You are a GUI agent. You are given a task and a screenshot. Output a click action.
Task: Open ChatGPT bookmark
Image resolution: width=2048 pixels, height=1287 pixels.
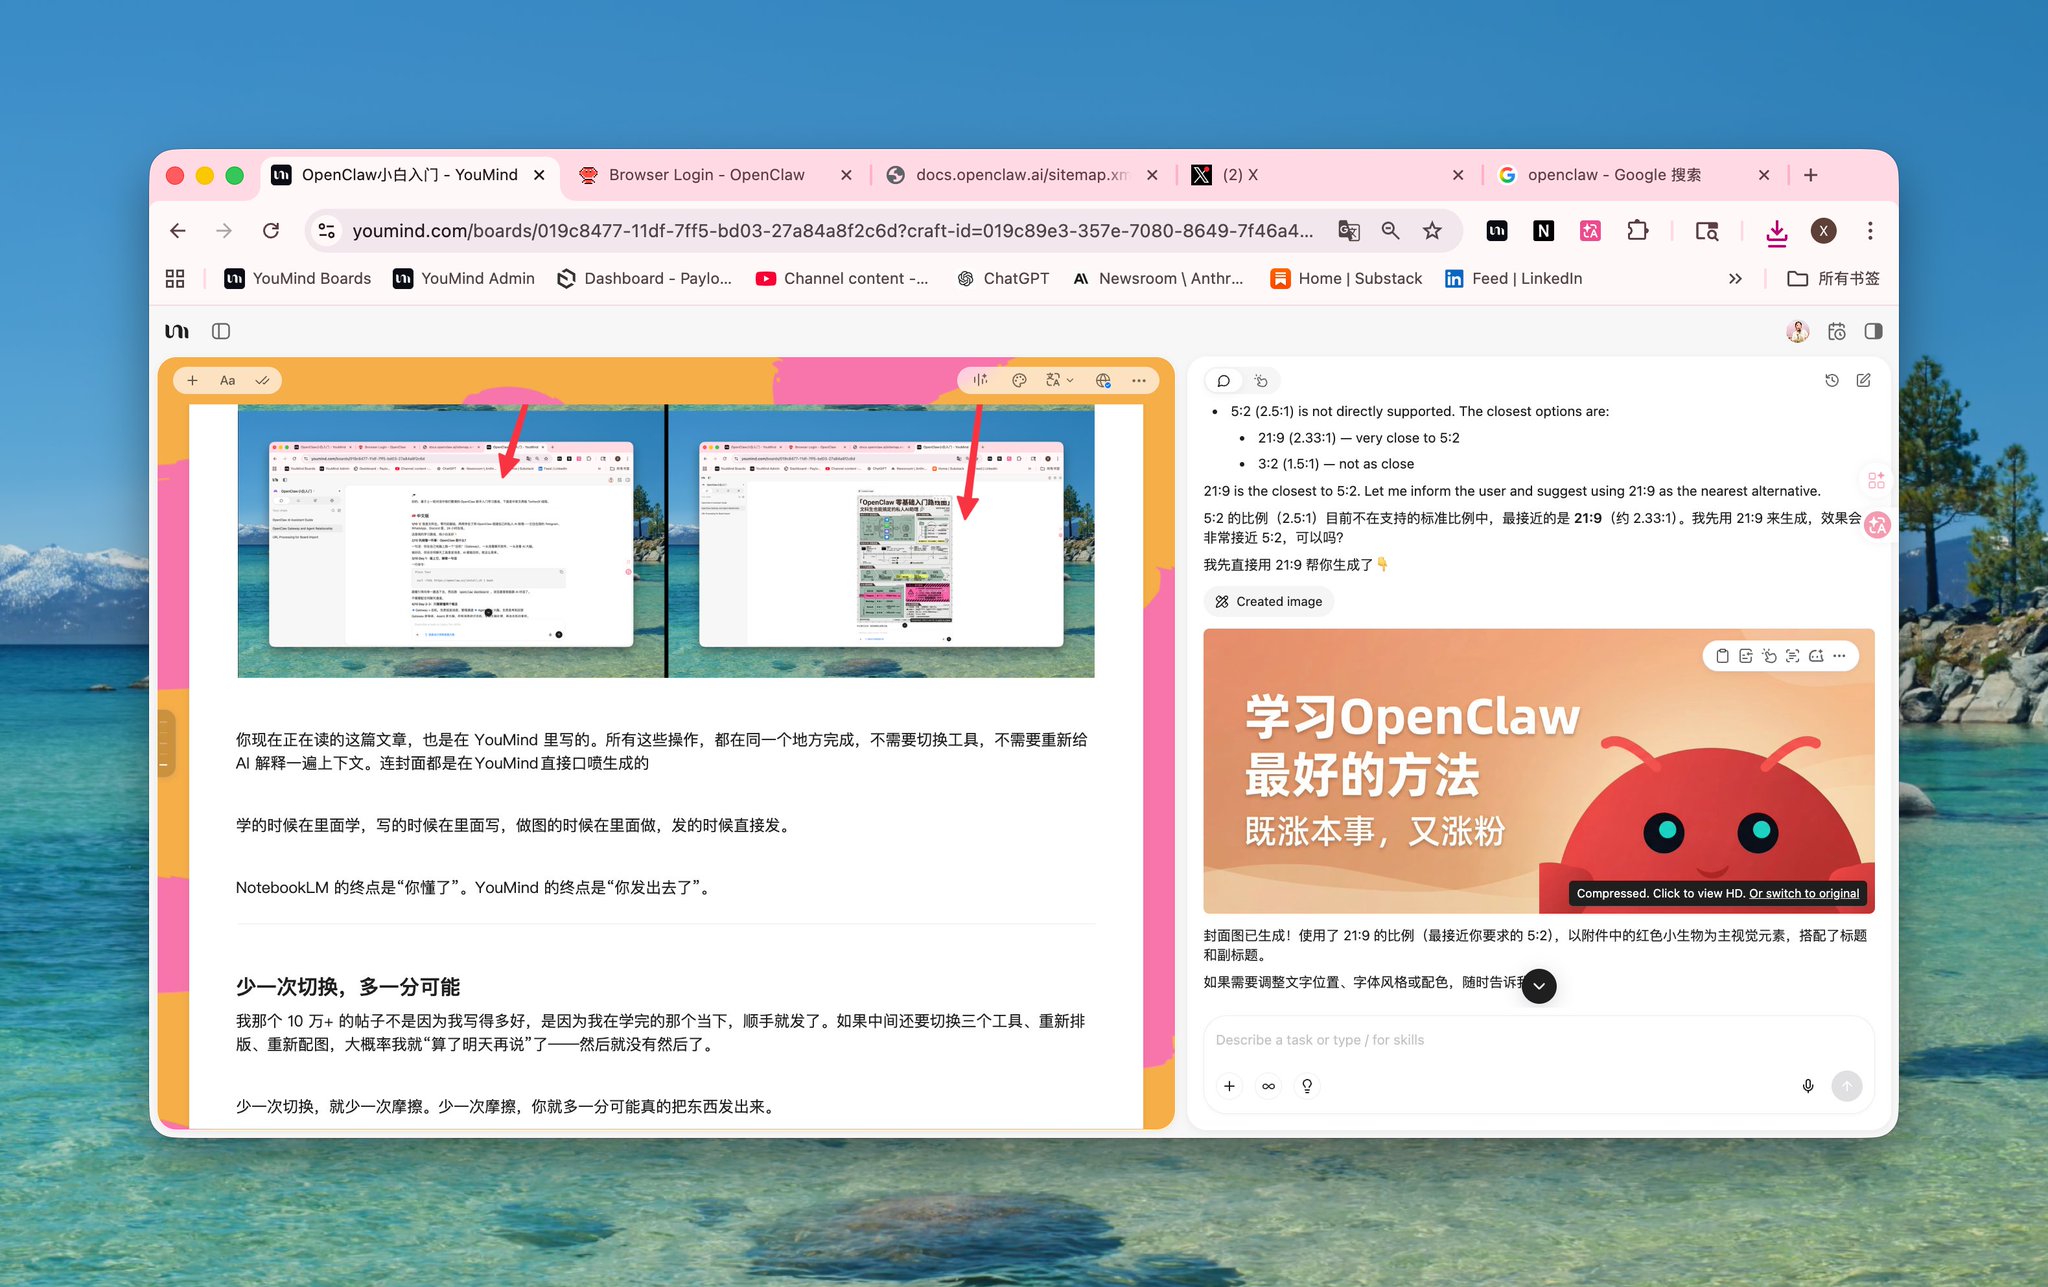tap(1003, 279)
